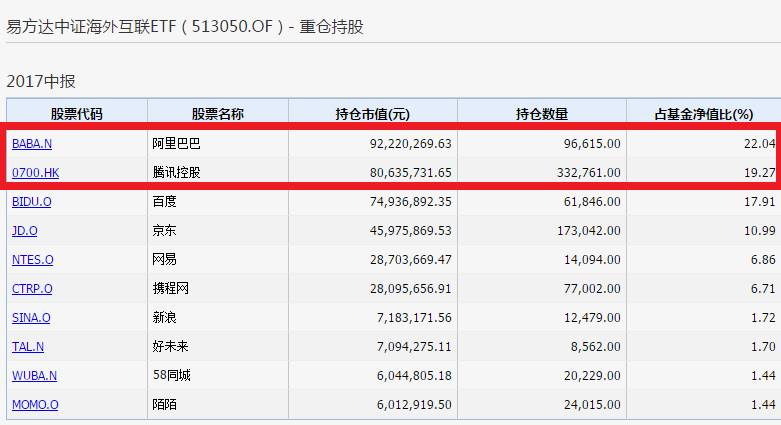Click the holding quantity 173,042.00
This screenshot has height=425, width=781.
click(x=589, y=231)
